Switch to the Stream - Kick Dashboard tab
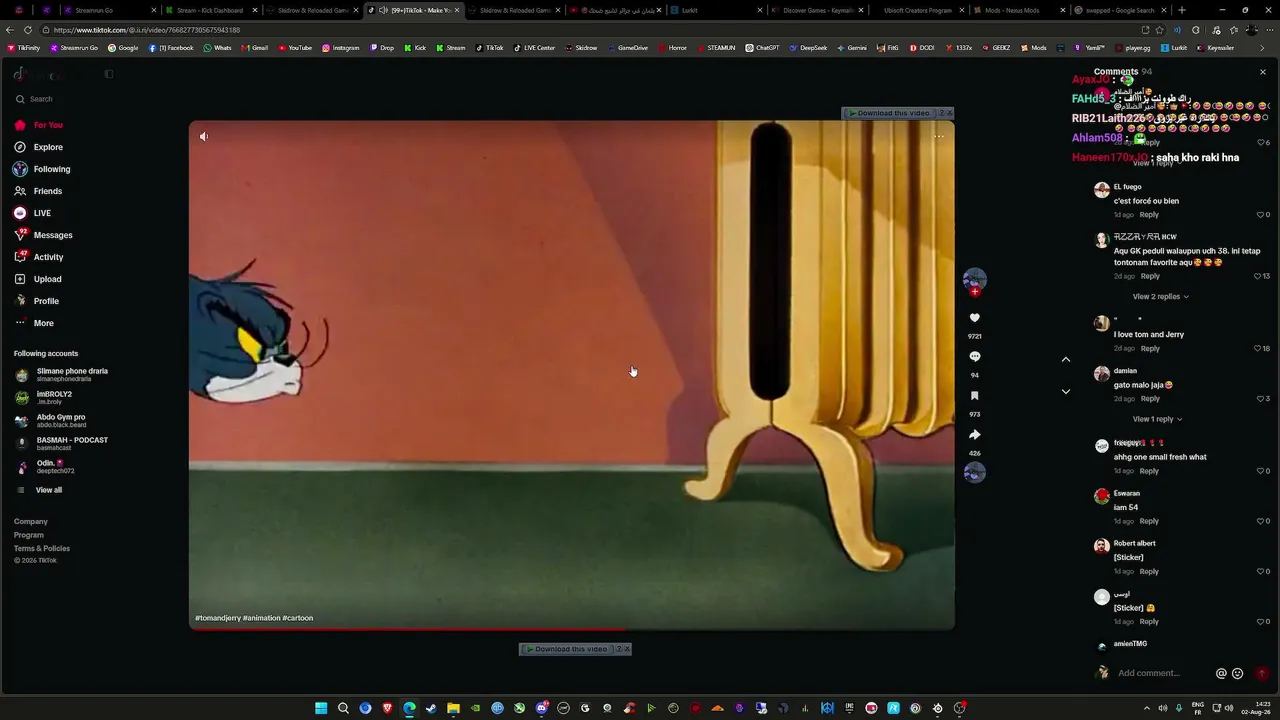The height and width of the screenshot is (720, 1280). [x=210, y=10]
